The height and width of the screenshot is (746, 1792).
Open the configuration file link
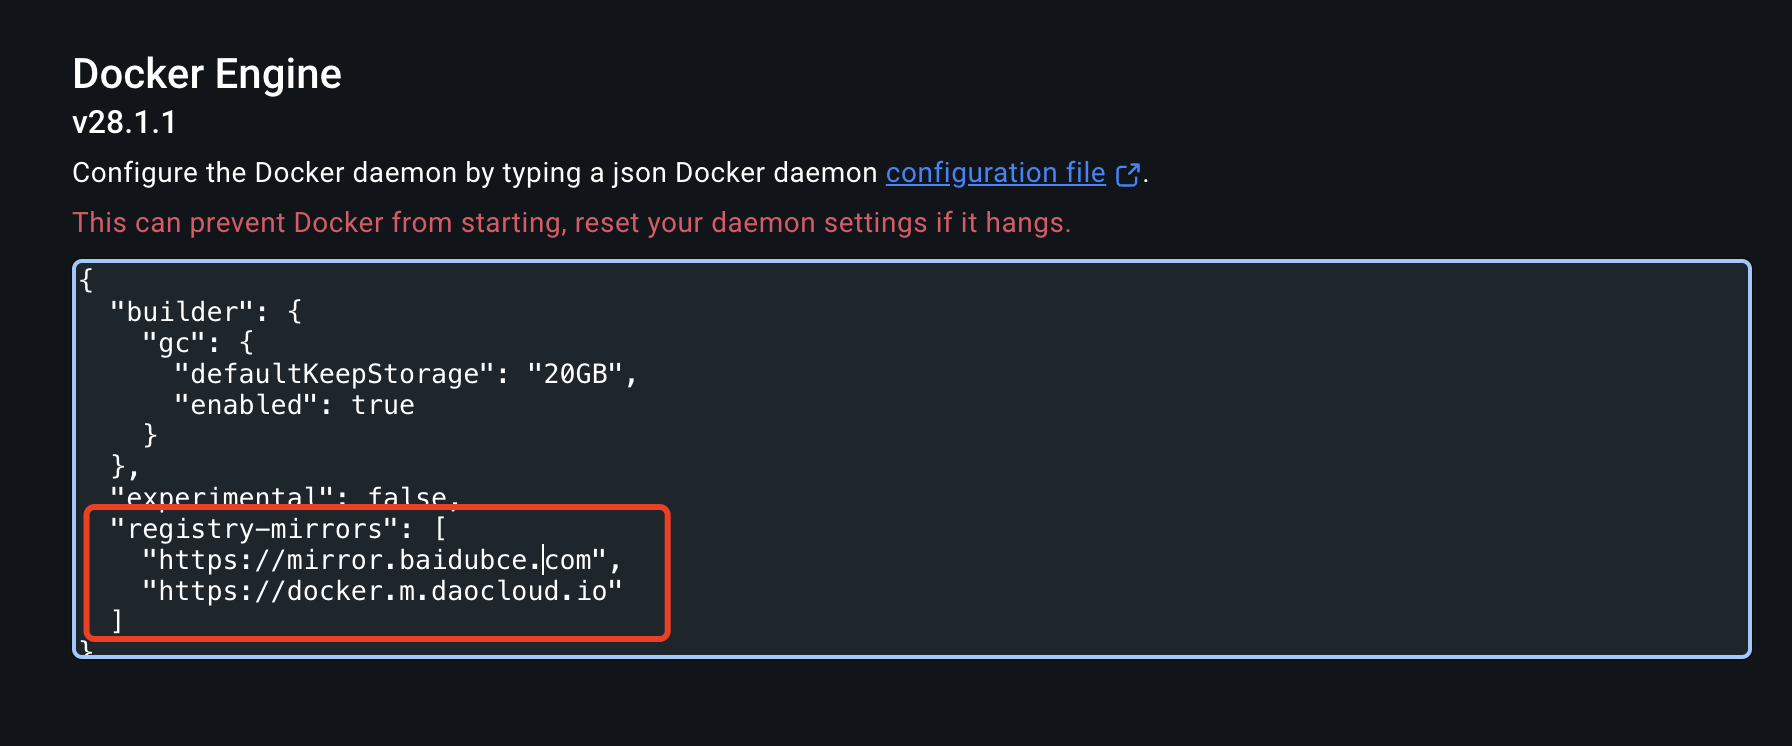[995, 173]
